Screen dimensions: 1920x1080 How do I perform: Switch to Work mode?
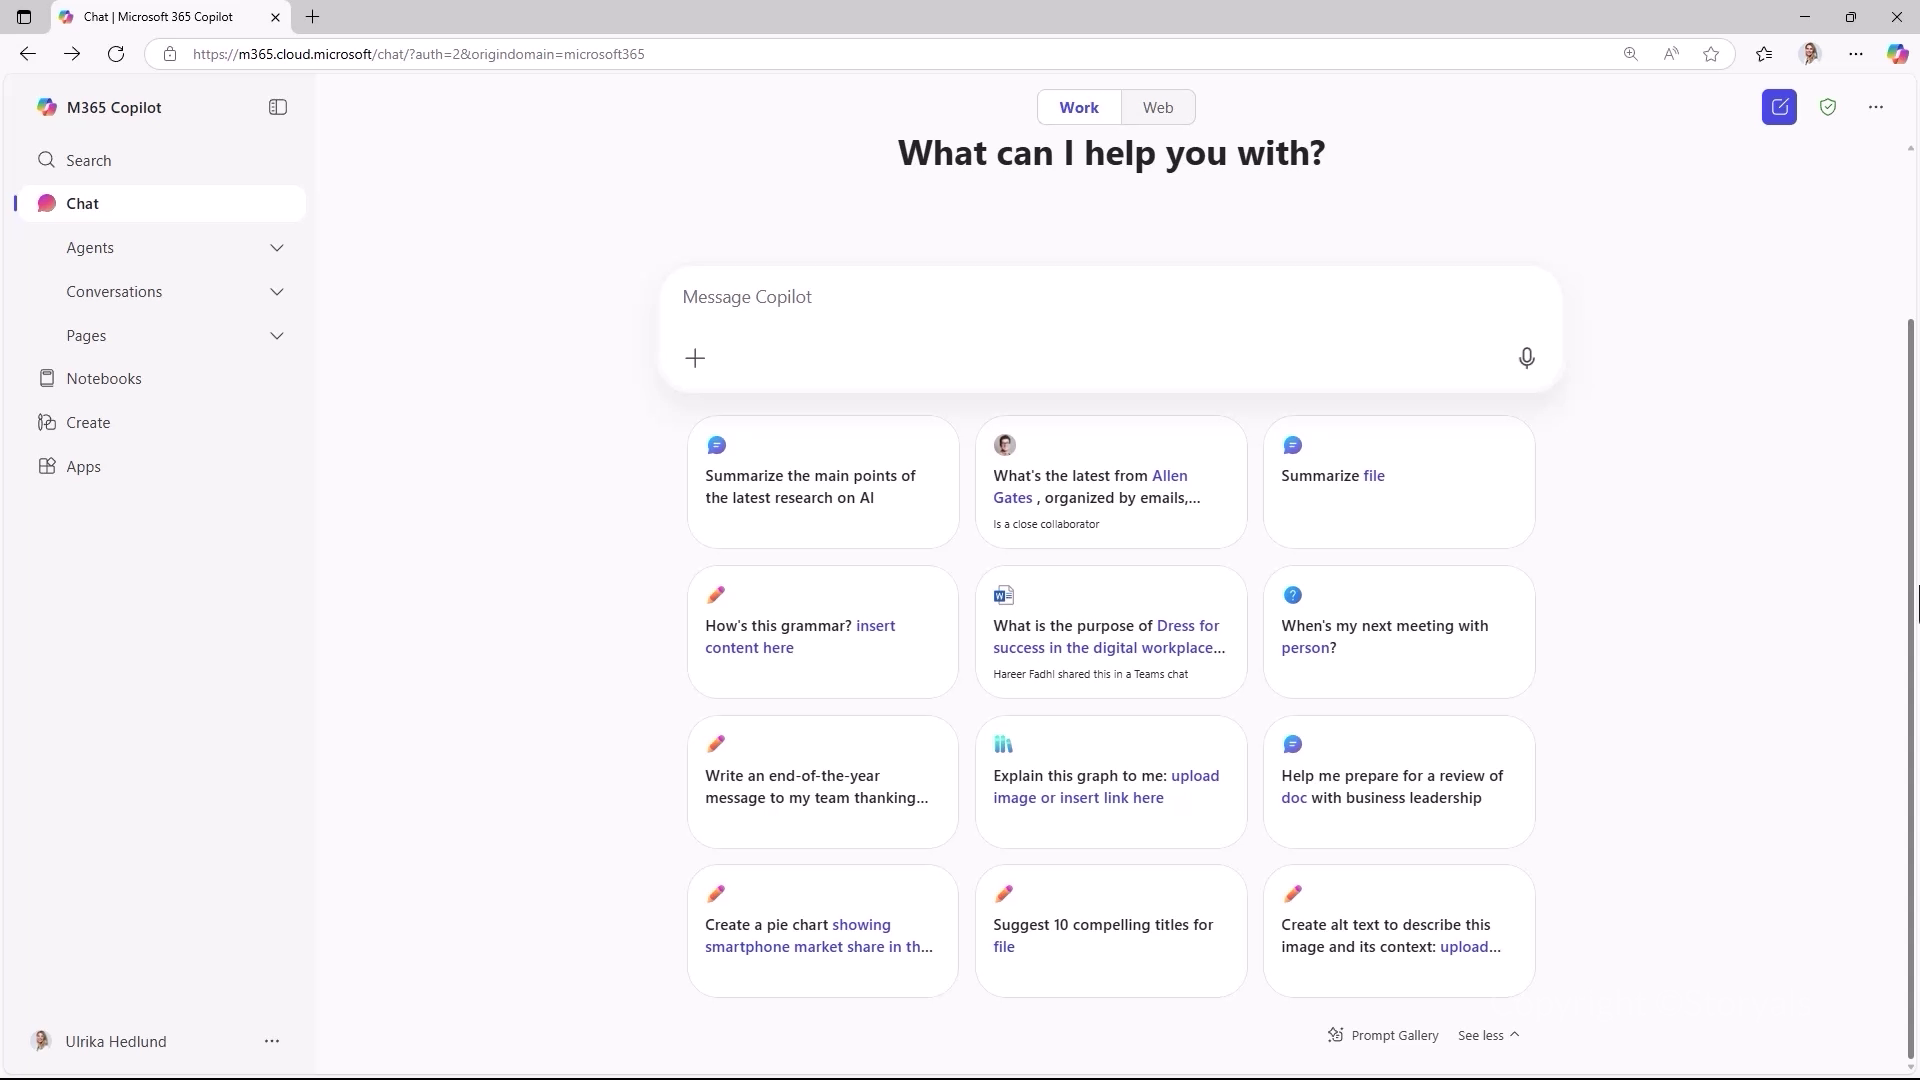(x=1079, y=107)
